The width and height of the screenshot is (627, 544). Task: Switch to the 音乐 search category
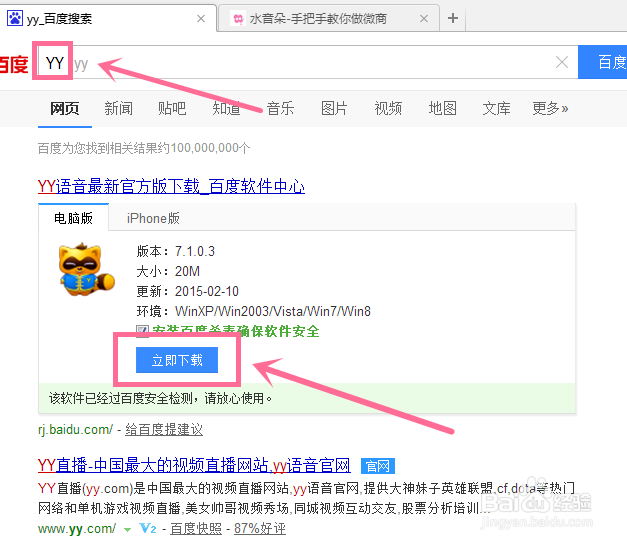coord(280,108)
